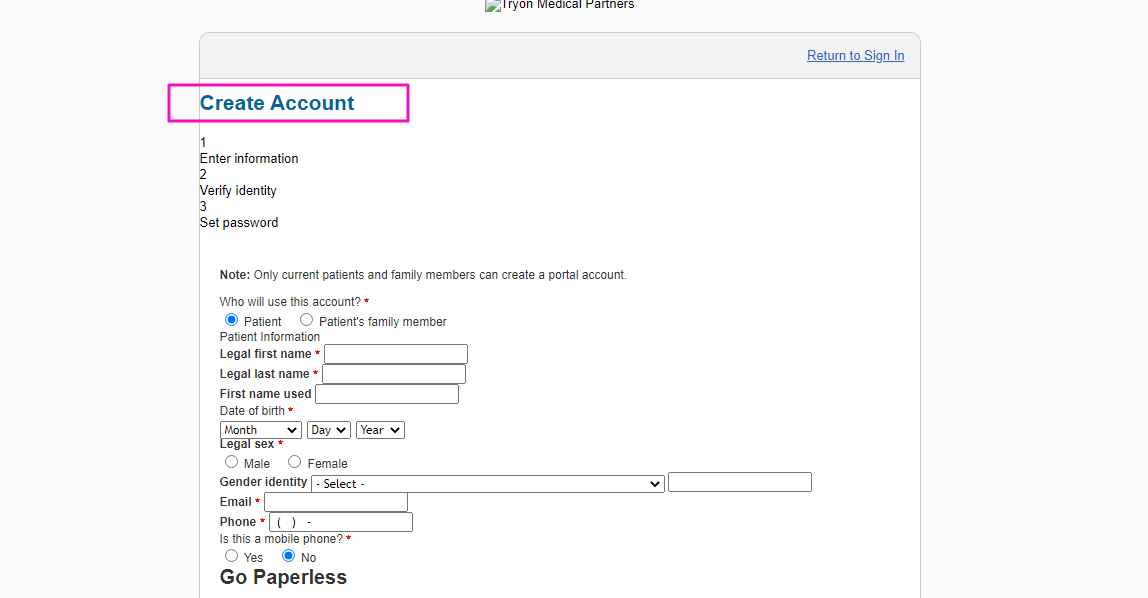This screenshot has height=598, width=1148.
Task: Open the Month dropdown
Action: (261, 430)
